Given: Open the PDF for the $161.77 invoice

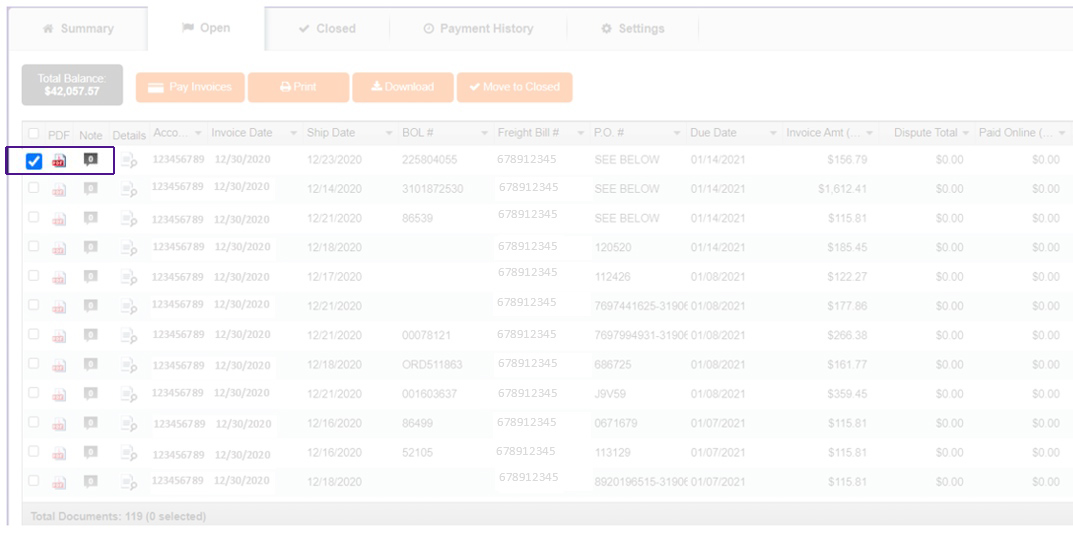Looking at the screenshot, I should (60, 366).
